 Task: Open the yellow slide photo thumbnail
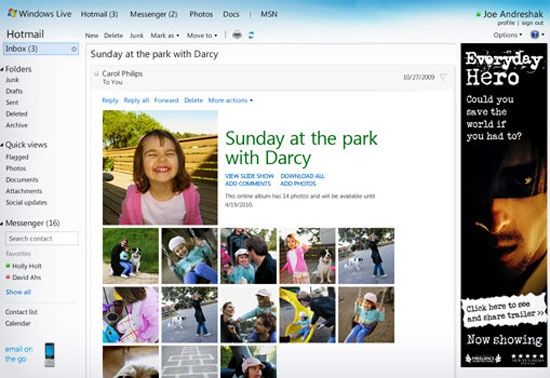[307, 315]
